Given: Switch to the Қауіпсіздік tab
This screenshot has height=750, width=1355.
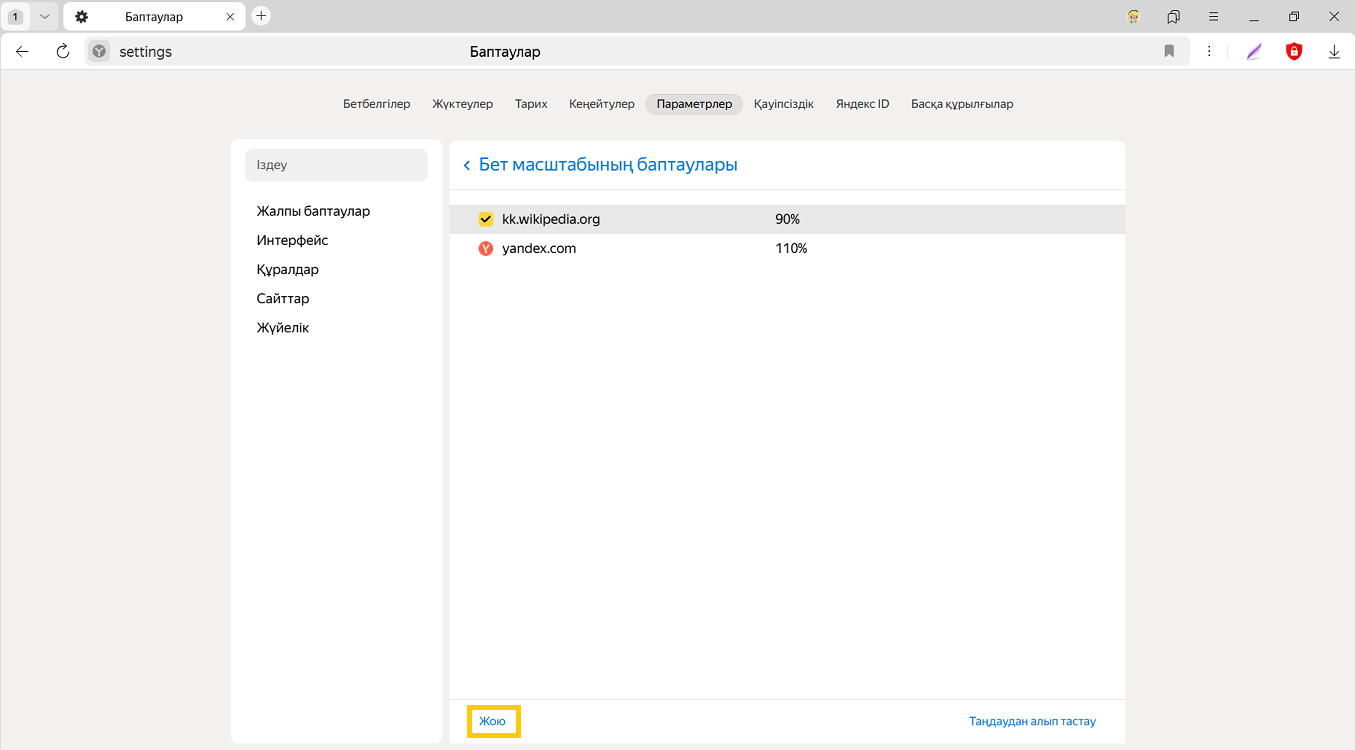Looking at the screenshot, I should coord(784,104).
